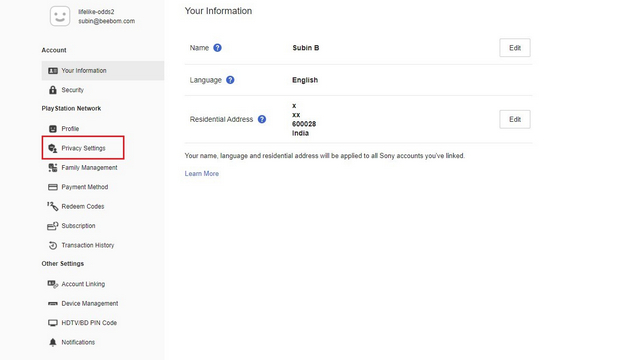The width and height of the screenshot is (640, 360).
Task: Click the Account section heading
Action: tap(54, 50)
